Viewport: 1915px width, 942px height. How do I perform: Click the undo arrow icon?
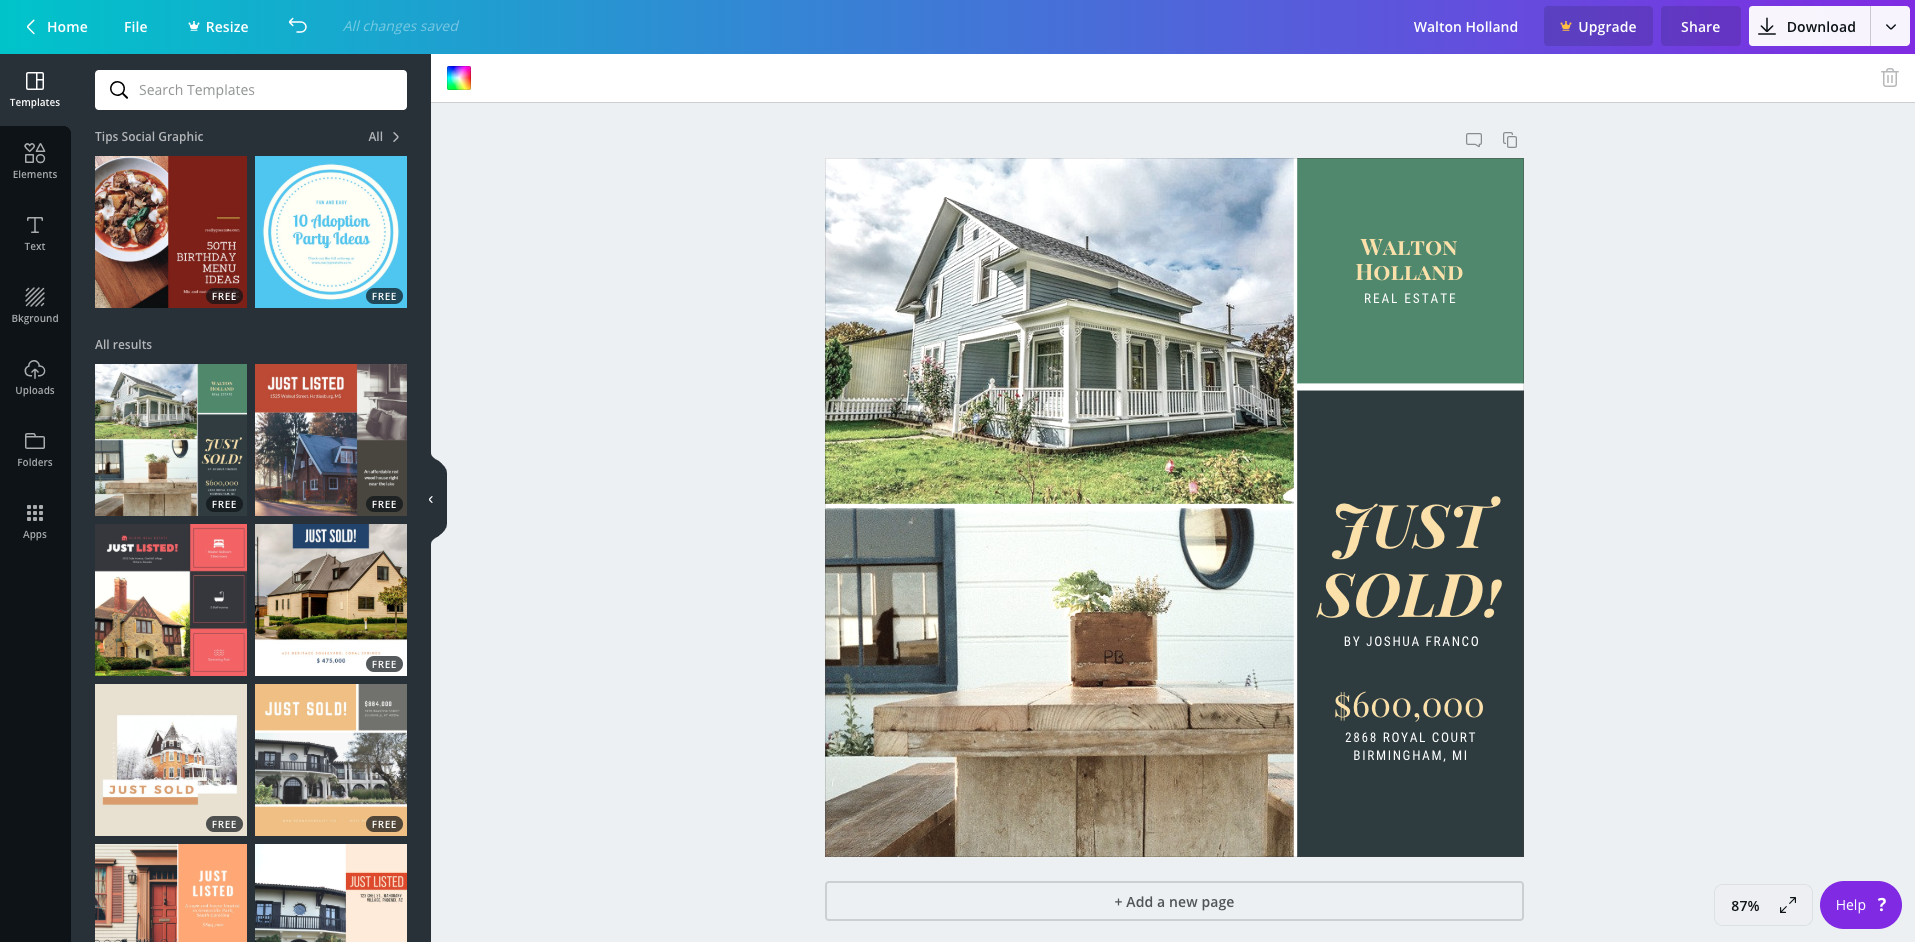298,26
